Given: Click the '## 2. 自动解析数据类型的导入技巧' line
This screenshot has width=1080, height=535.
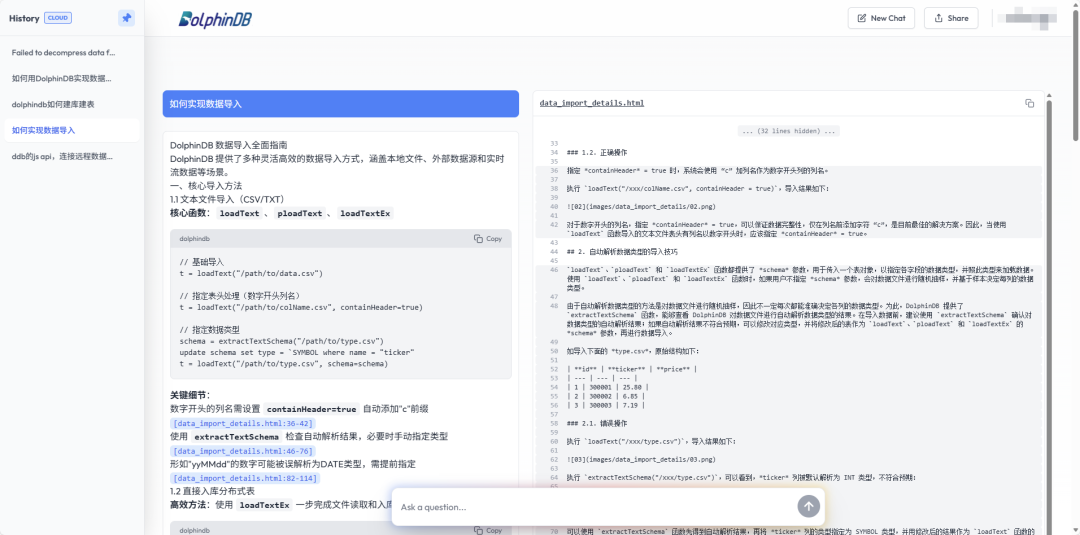Looking at the screenshot, I should [x=624, y=251].
